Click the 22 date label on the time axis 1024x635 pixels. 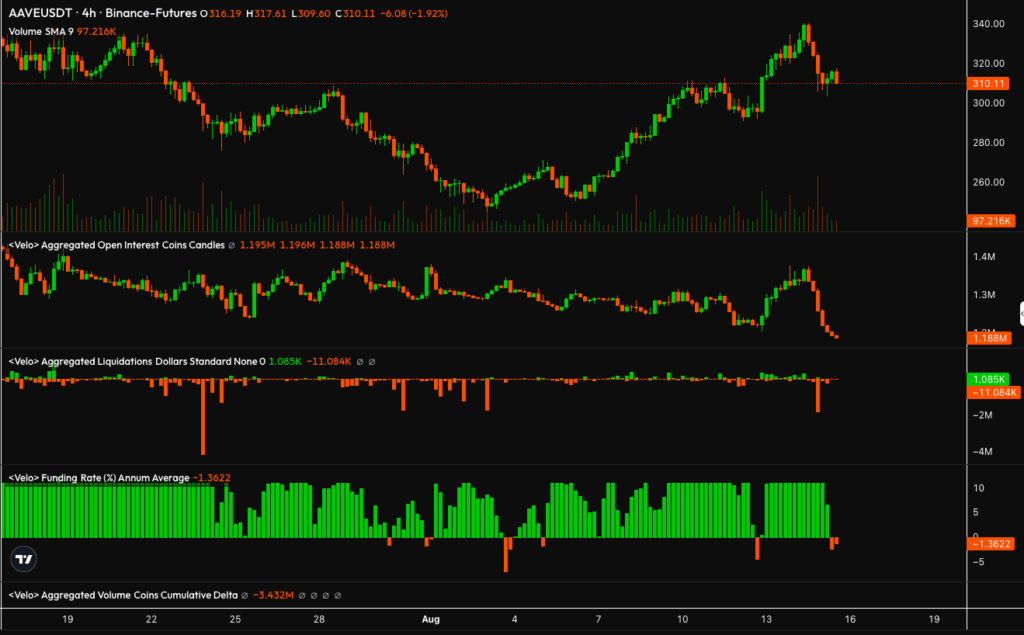click(x=152, y=619)
